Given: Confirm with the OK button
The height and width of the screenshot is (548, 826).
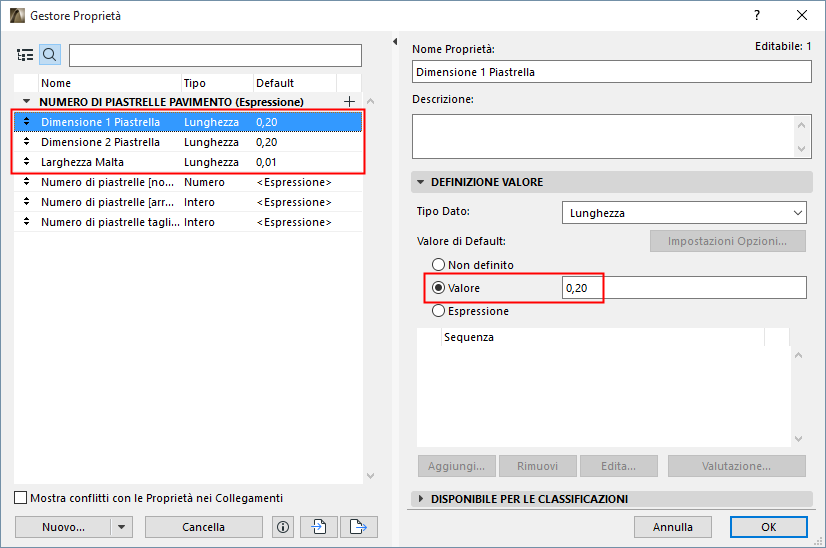Looking at the screenshot, I should (769, 527).
